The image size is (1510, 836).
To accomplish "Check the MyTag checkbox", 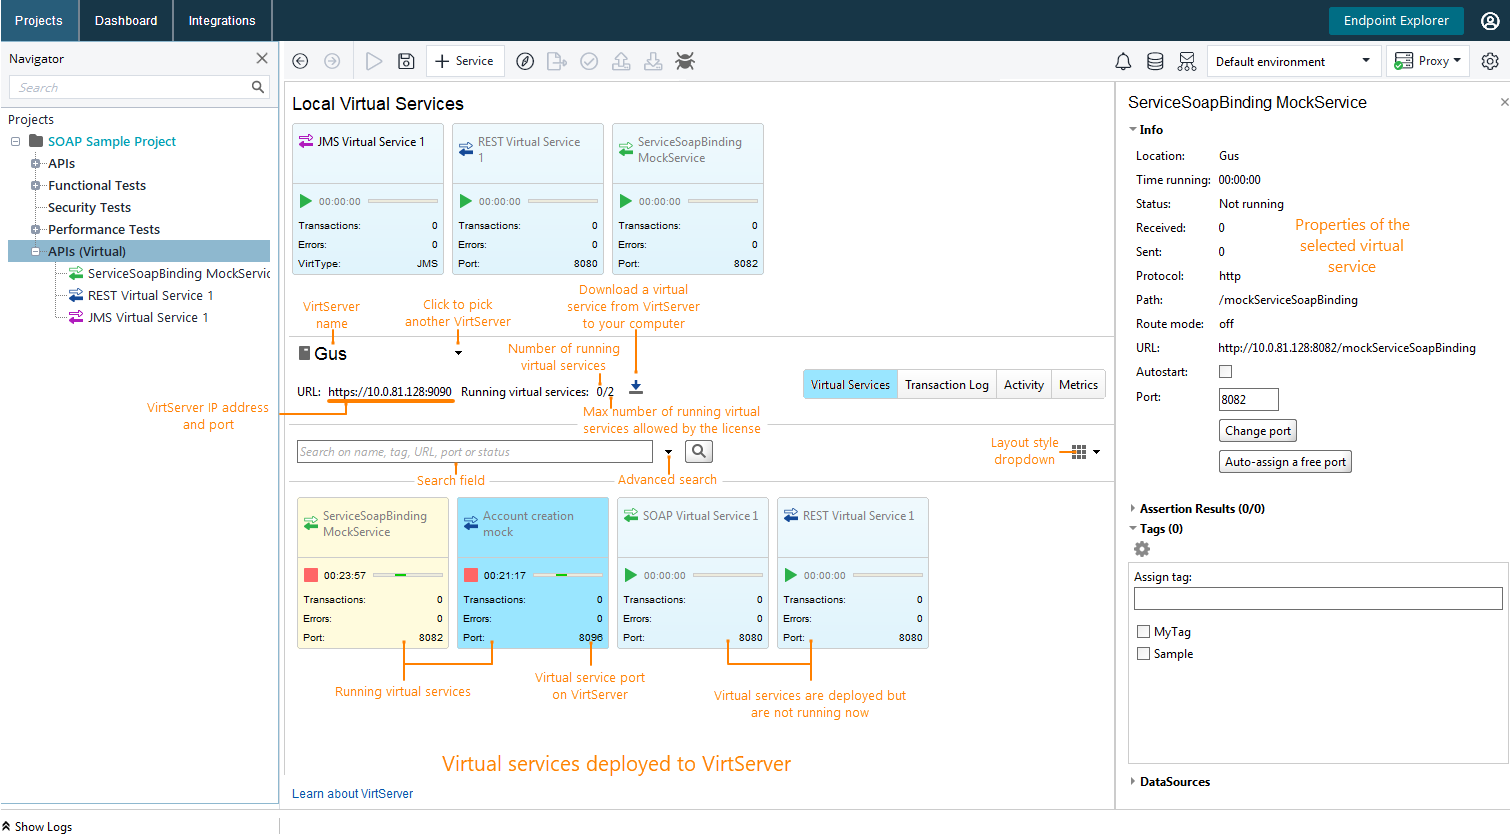I will coord(1143,631).
